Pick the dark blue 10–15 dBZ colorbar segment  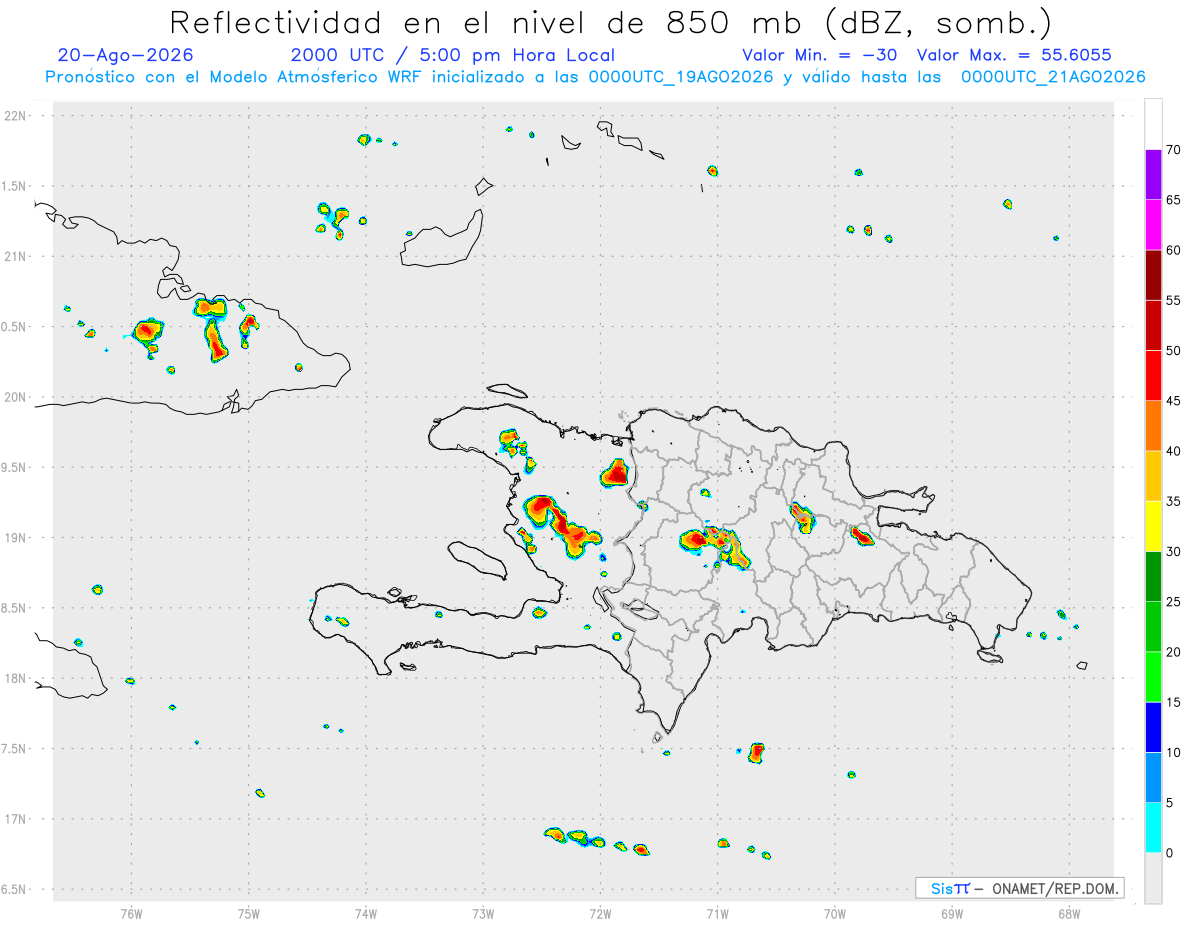tap(1153, 727)
